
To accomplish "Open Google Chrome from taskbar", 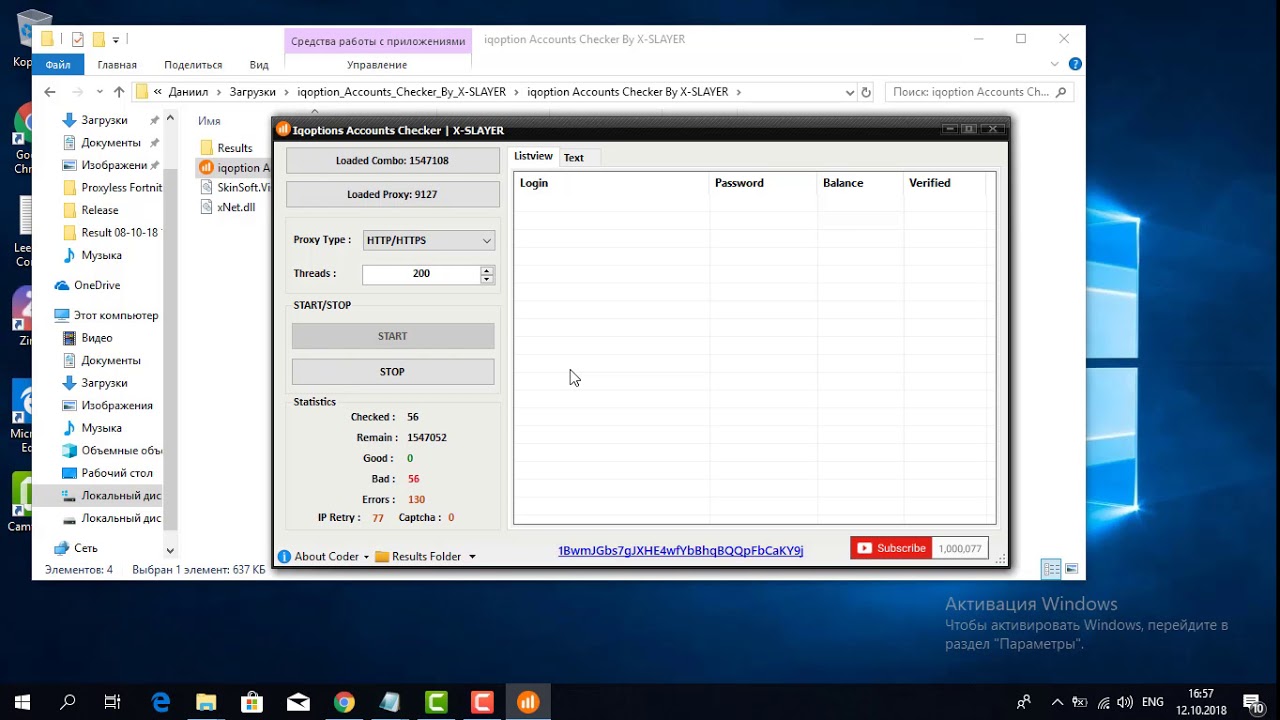I will [x=344, y=702].
